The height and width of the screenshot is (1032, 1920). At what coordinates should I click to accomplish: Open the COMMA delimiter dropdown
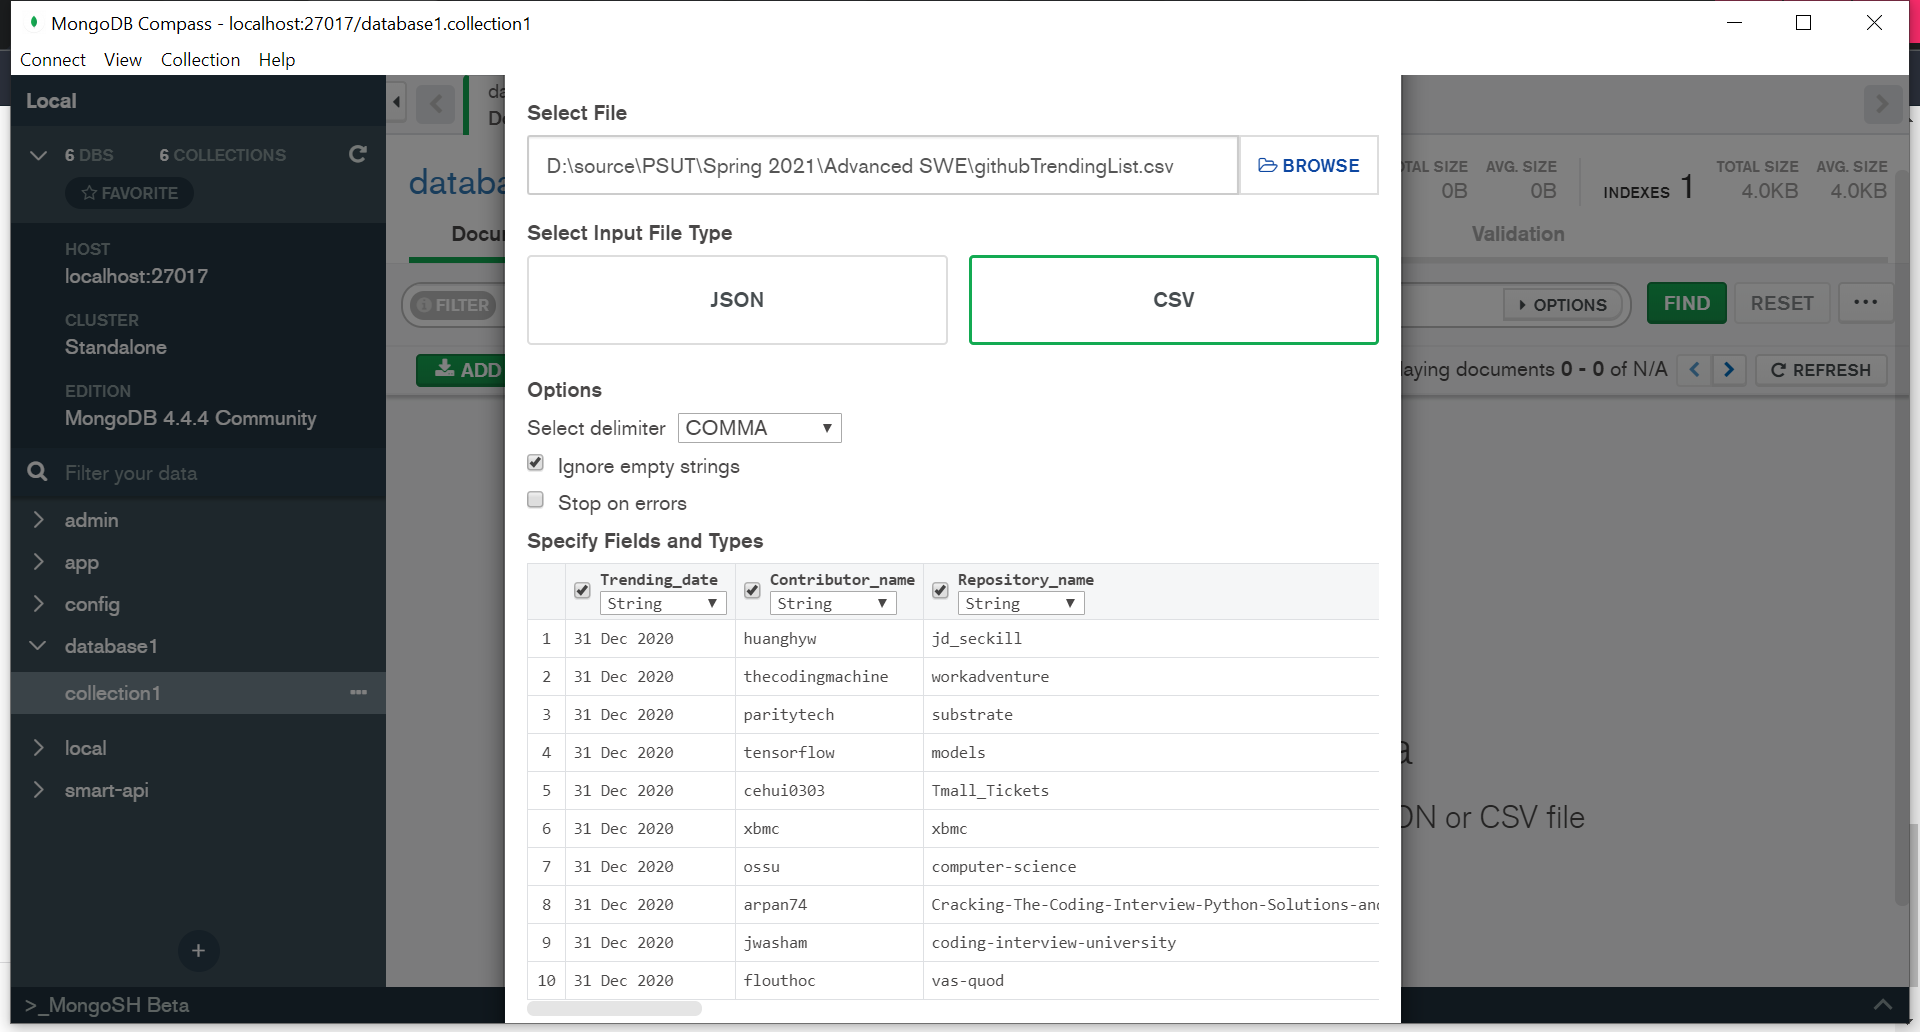tap(759, 428)
